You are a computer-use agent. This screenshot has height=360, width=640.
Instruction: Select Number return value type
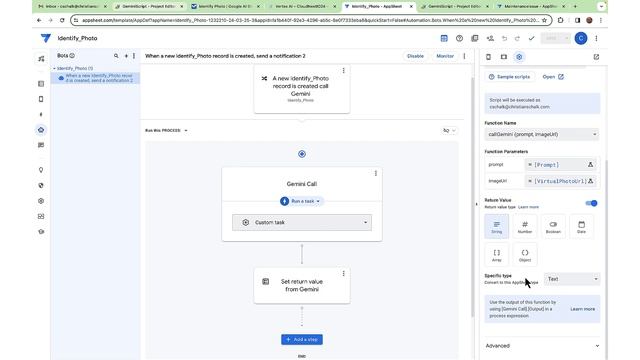click(525, 226)
